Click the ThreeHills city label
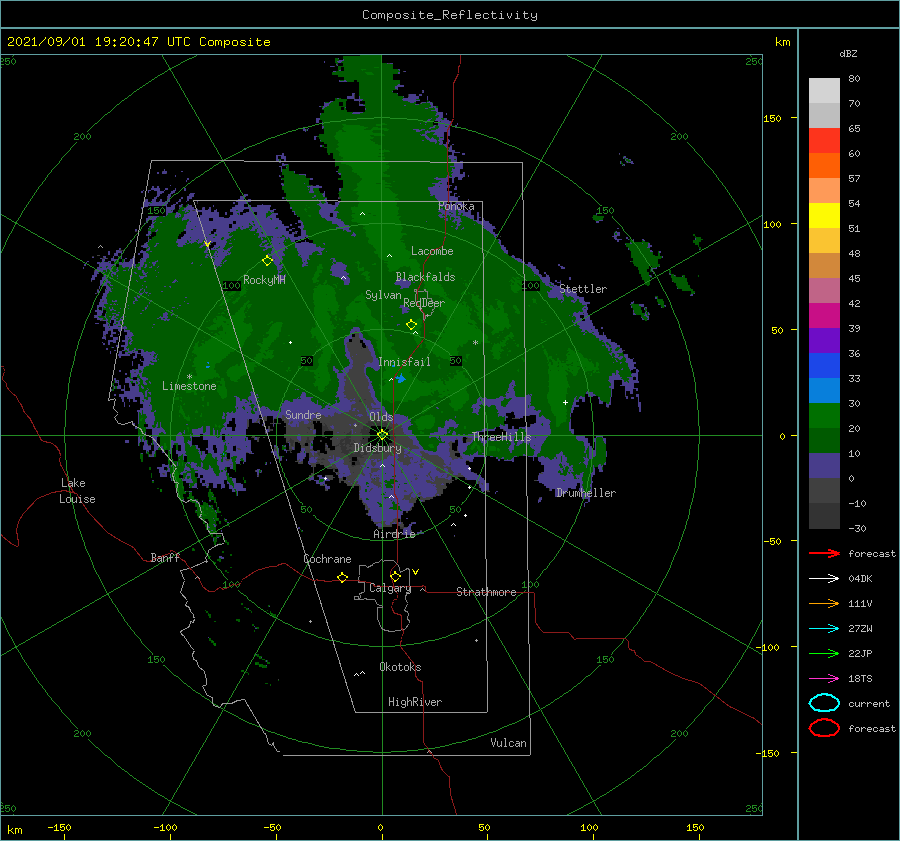The width and height of the screenshot is (900, 841). tap(501, 437)
